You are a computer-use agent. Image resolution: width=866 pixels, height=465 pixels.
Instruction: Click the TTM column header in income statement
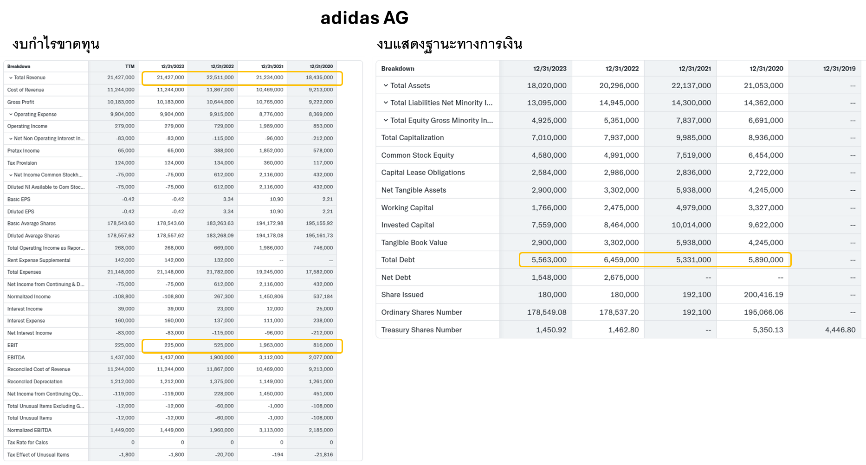(130, 66)
